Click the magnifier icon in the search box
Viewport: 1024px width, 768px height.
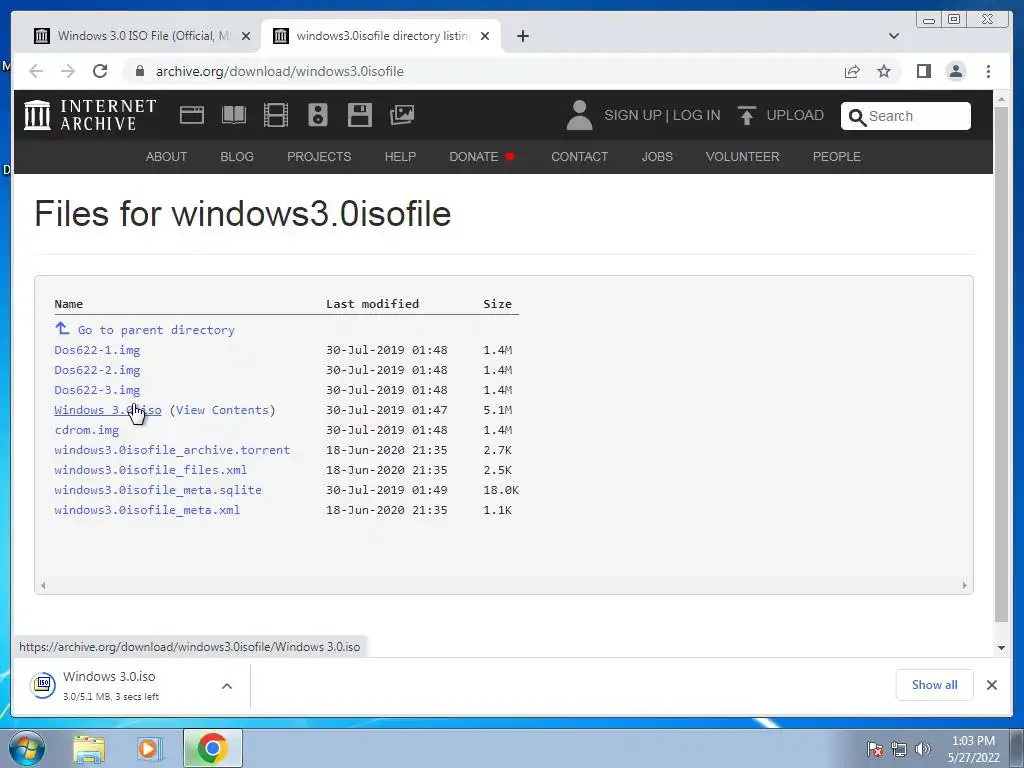point(857,117)
